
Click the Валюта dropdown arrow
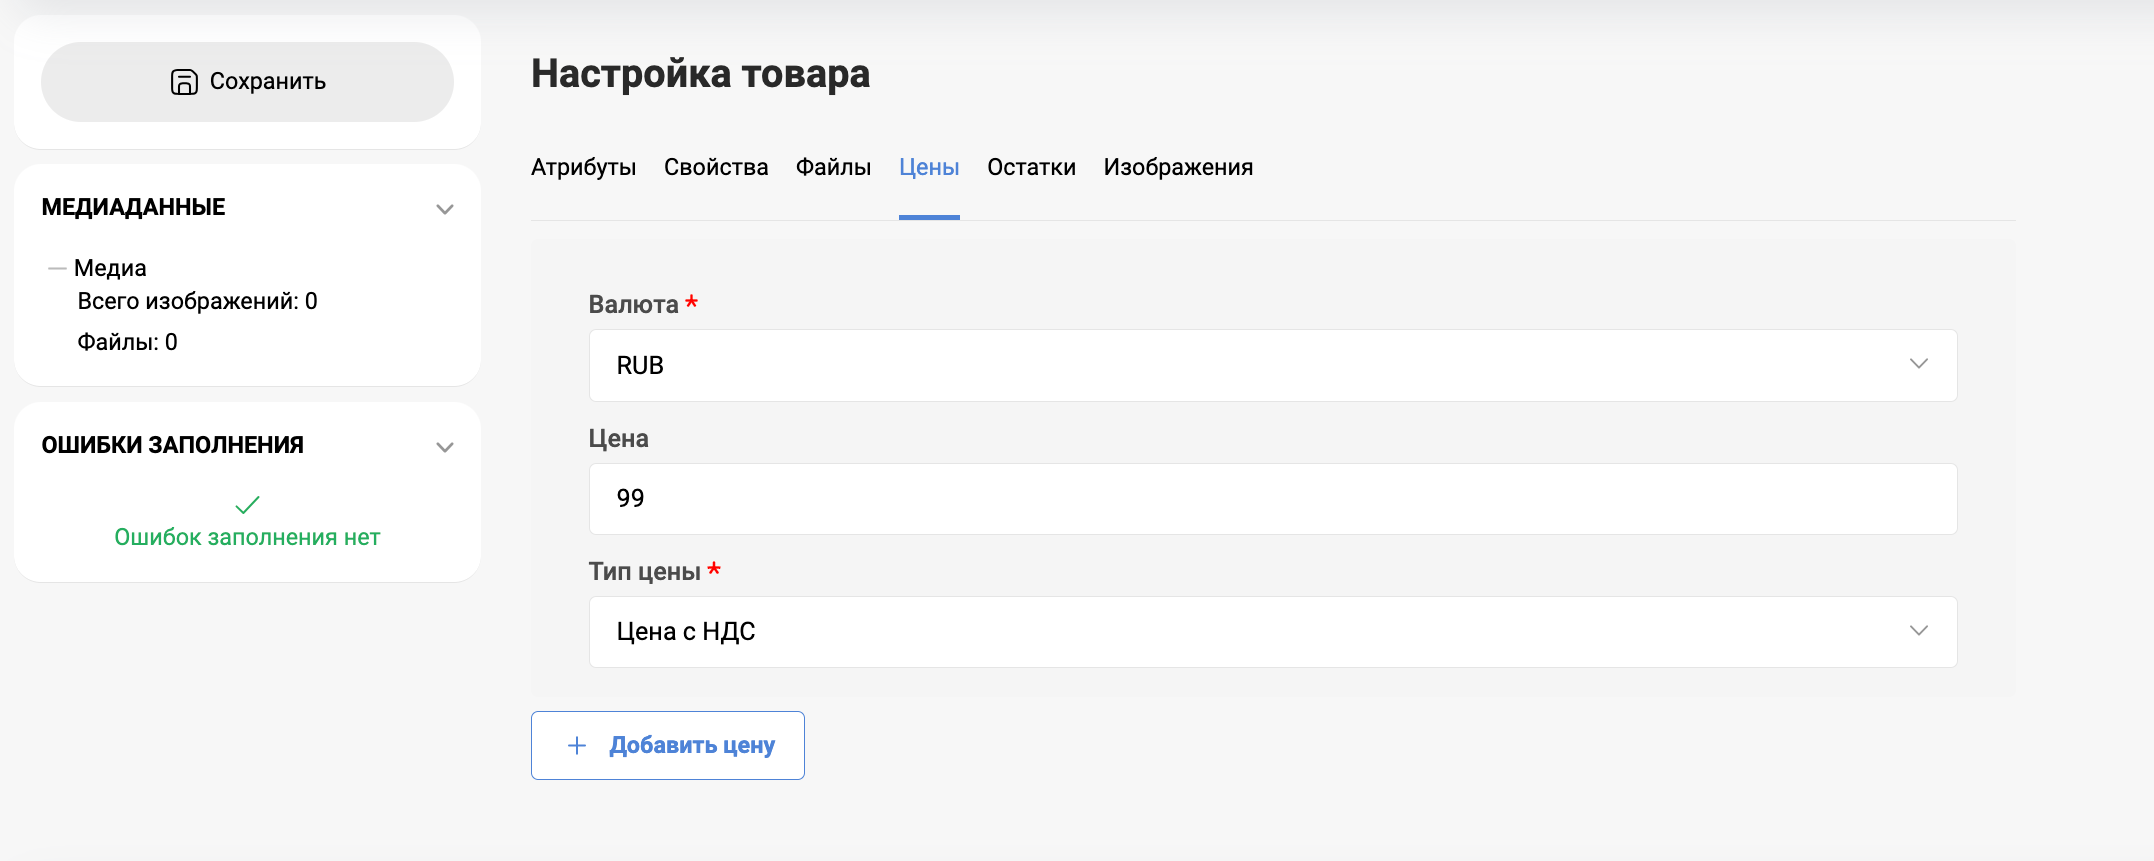(1918, 364)
